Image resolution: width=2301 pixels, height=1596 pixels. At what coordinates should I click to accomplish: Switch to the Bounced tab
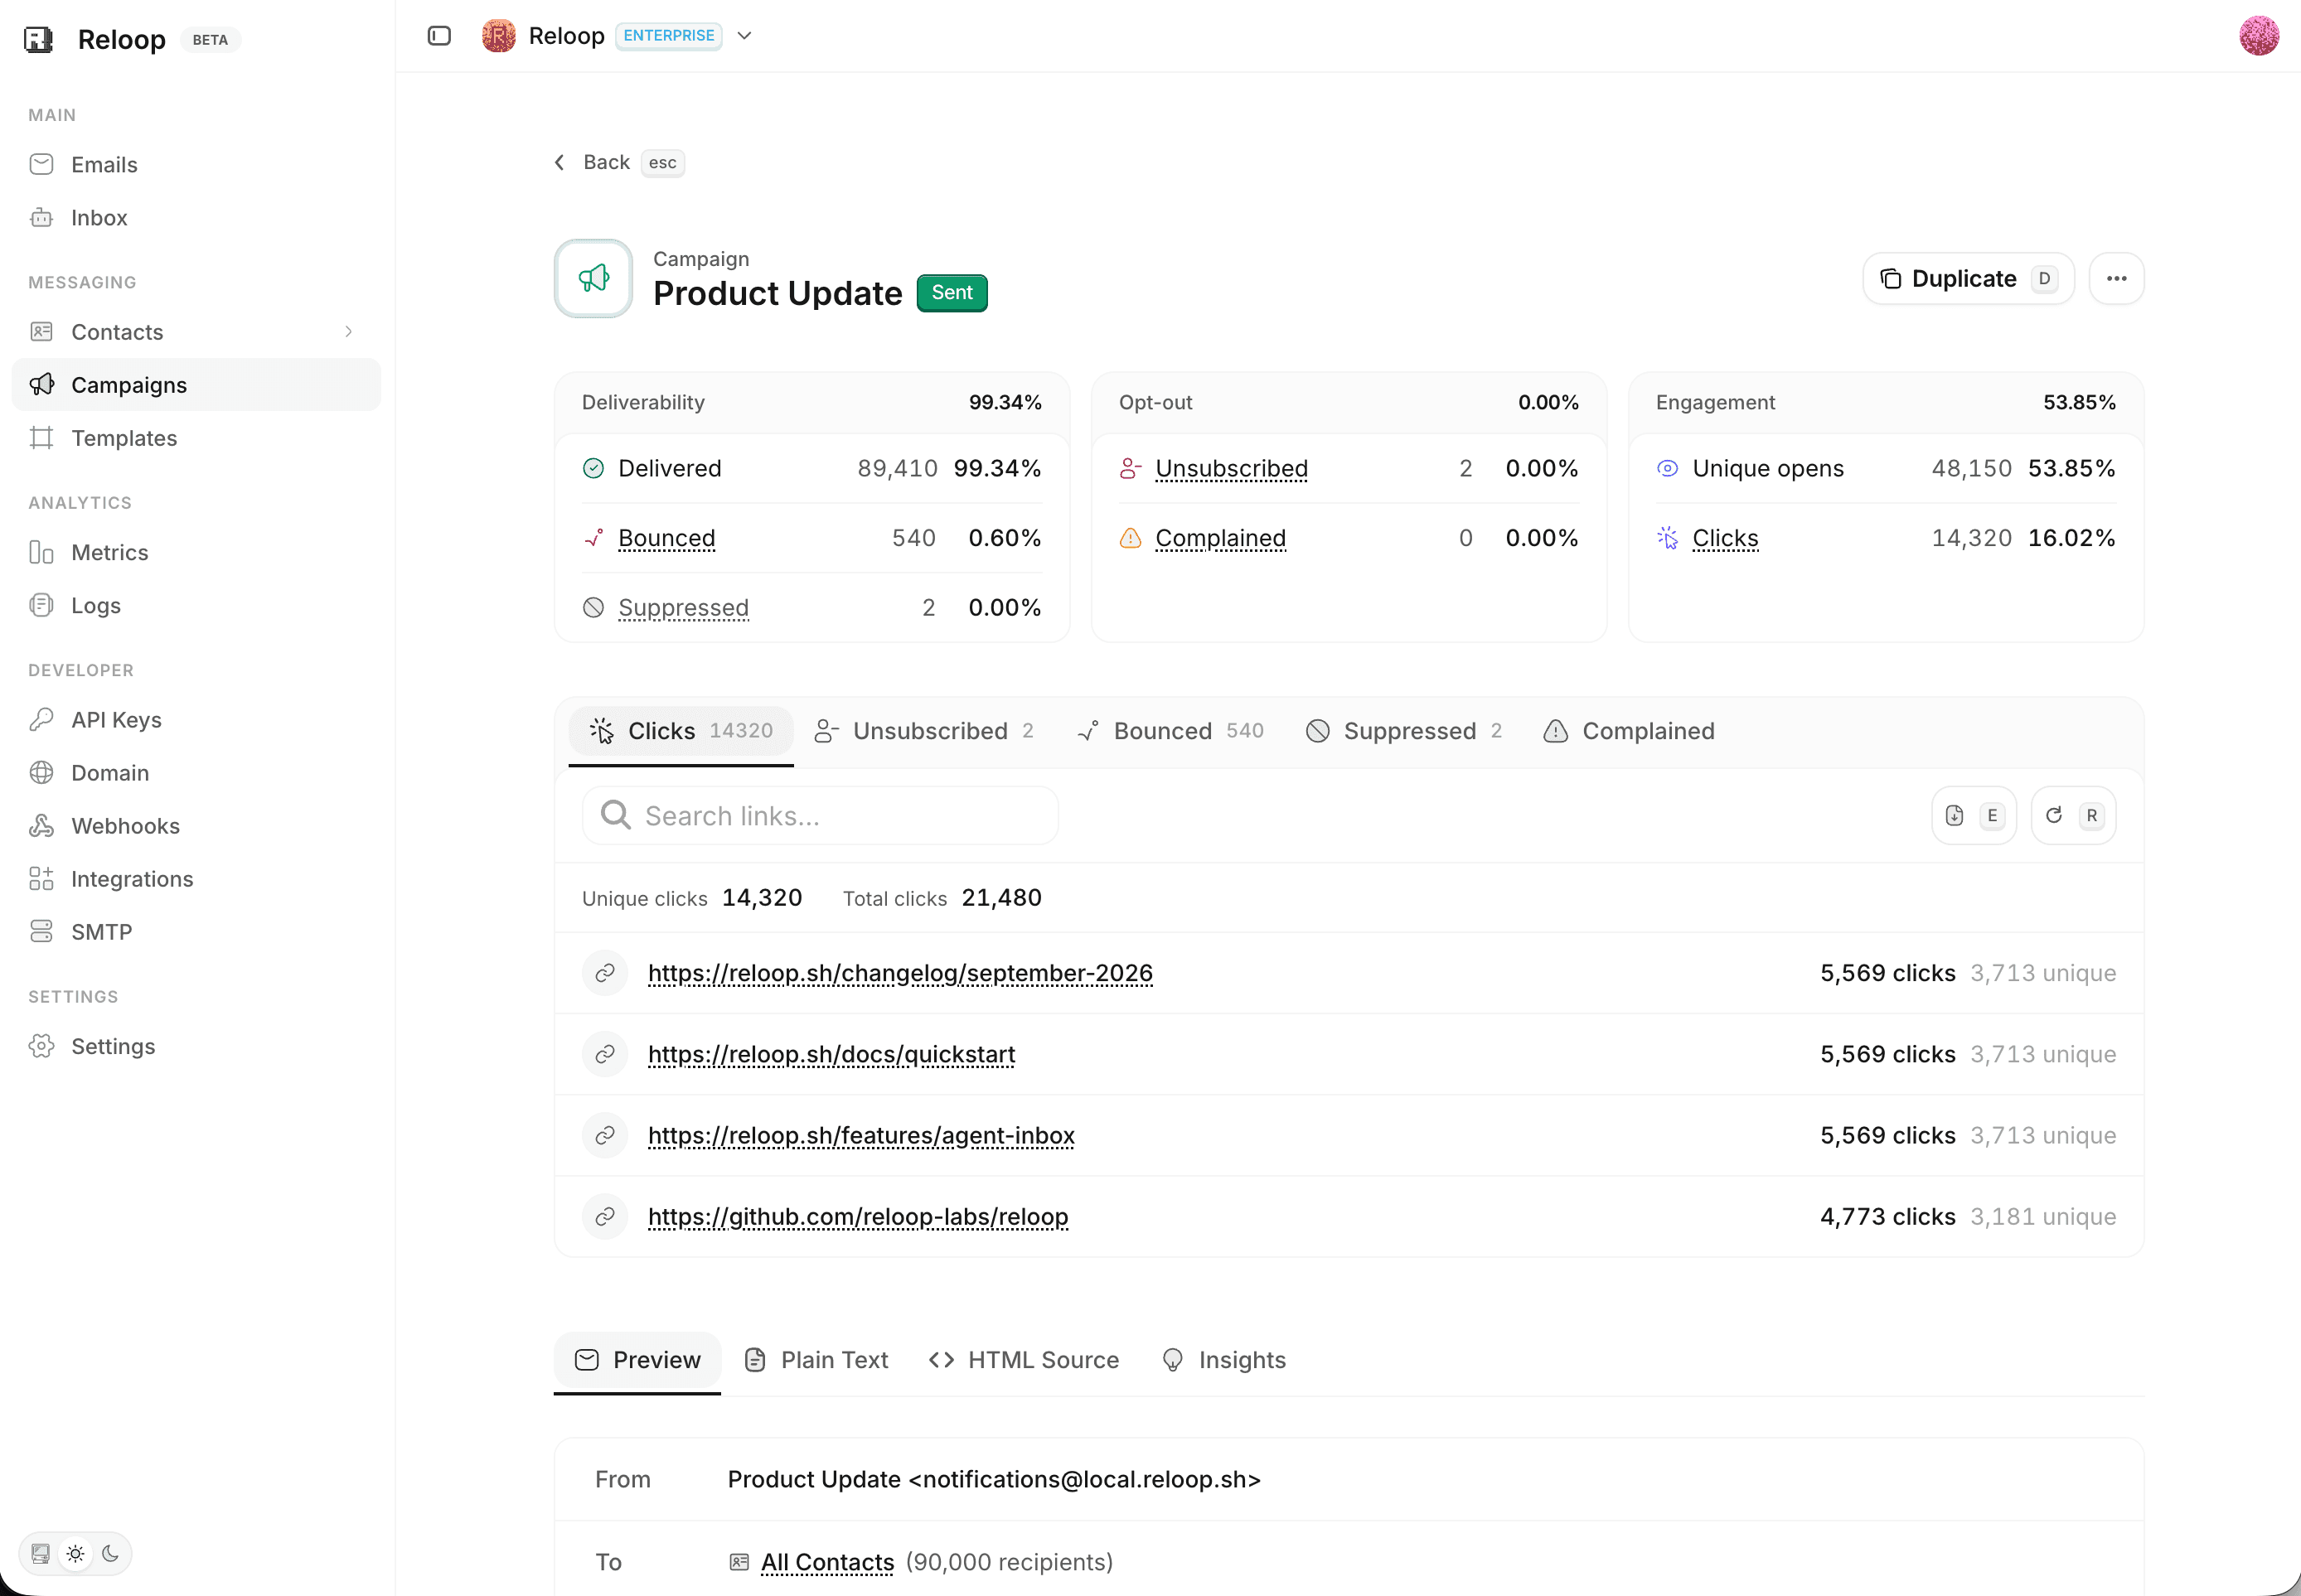1170,731
